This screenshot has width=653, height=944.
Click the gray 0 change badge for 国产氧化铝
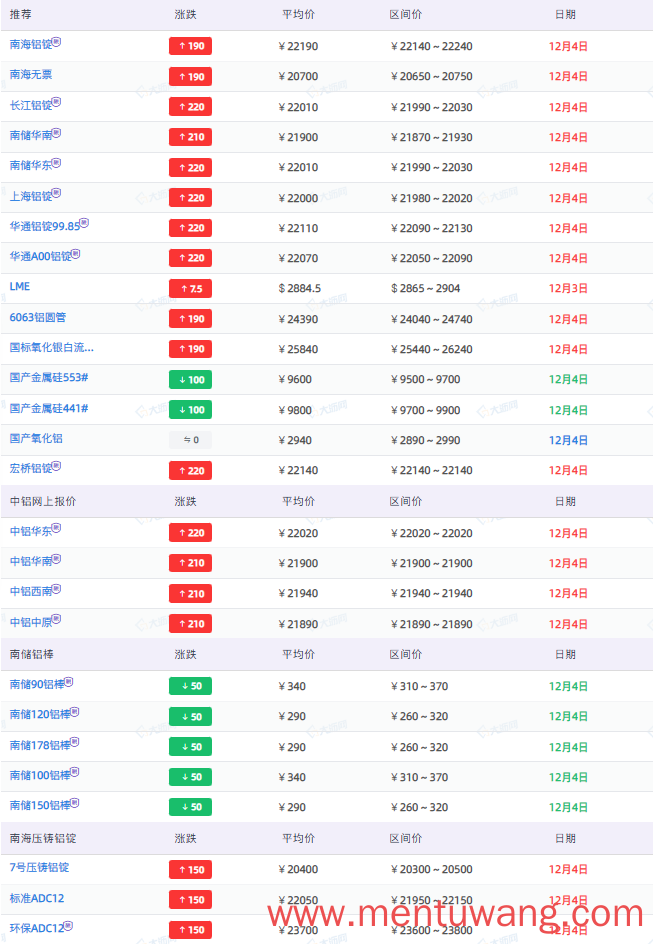(191, 440)
